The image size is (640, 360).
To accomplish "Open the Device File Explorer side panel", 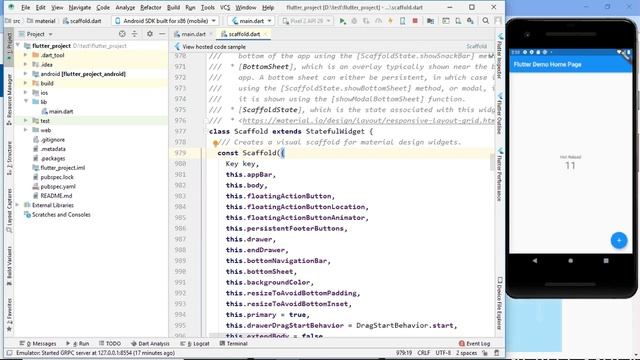I will pos(499,303).
